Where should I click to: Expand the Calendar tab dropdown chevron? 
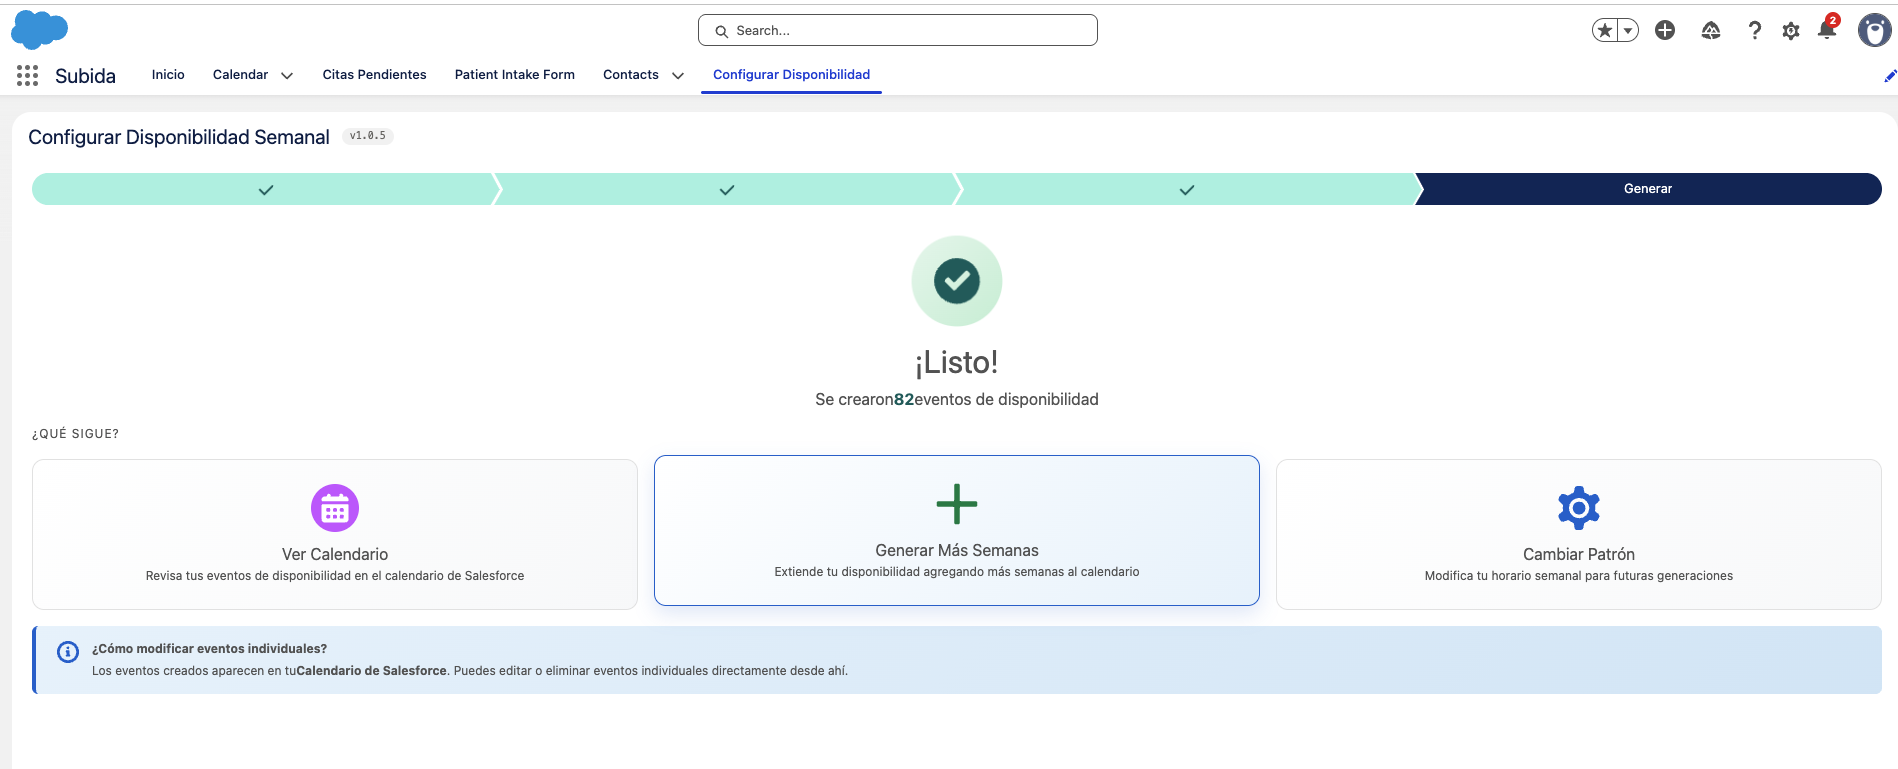(x=287, y=76)
